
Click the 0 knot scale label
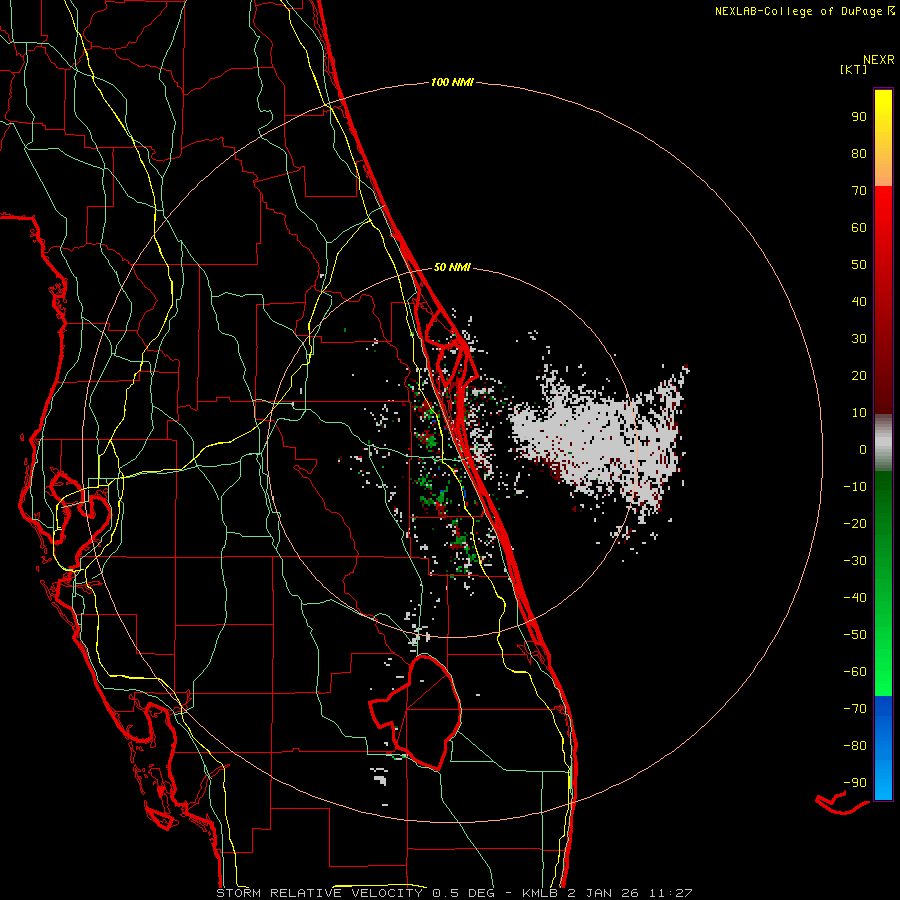pos(863,450)
